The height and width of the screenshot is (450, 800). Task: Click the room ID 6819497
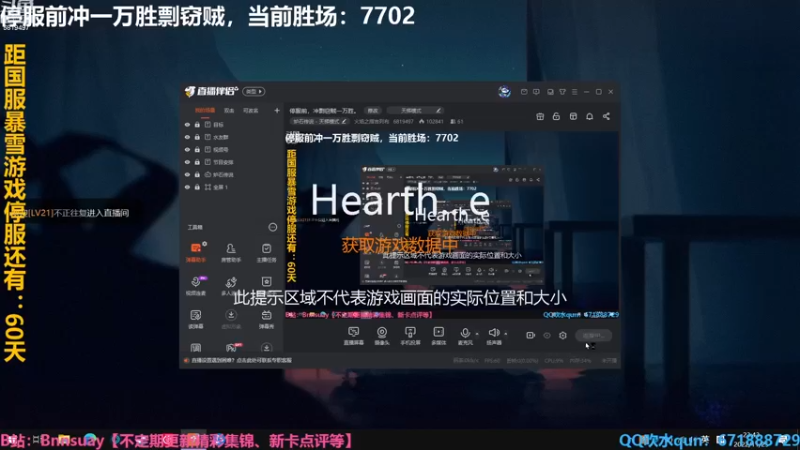click(403, 121)
